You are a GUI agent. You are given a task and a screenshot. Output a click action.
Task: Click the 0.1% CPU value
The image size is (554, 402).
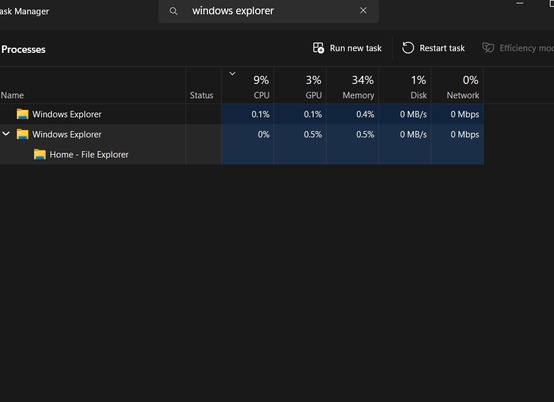point(260,114)
